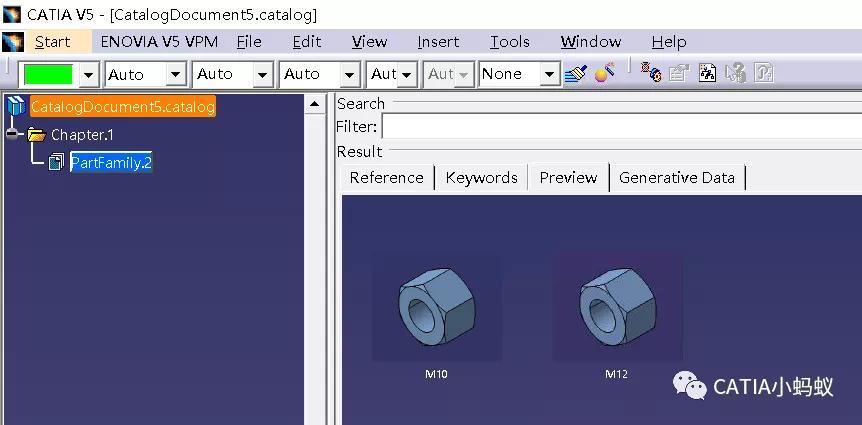Click inside the Filter input field
The image size is (862, 425).
tap(621, 126)
